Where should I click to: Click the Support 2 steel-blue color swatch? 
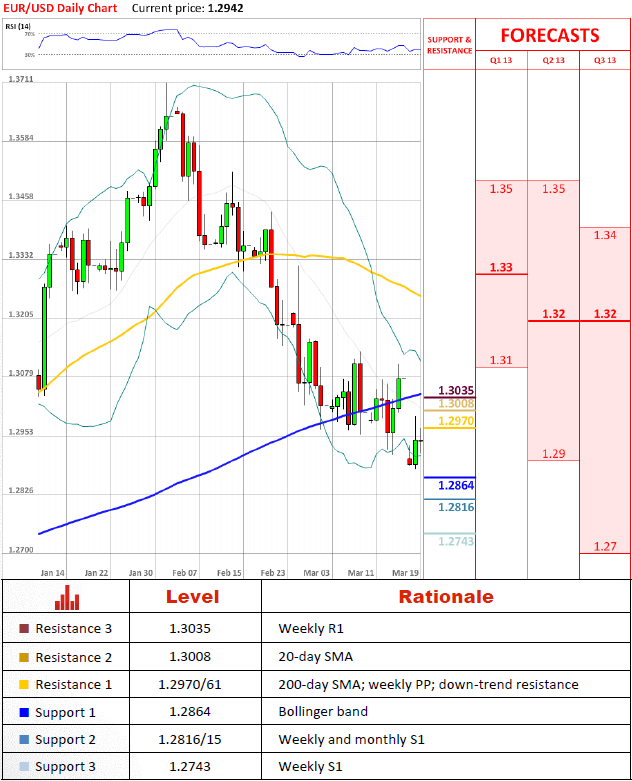click(24, 739)
